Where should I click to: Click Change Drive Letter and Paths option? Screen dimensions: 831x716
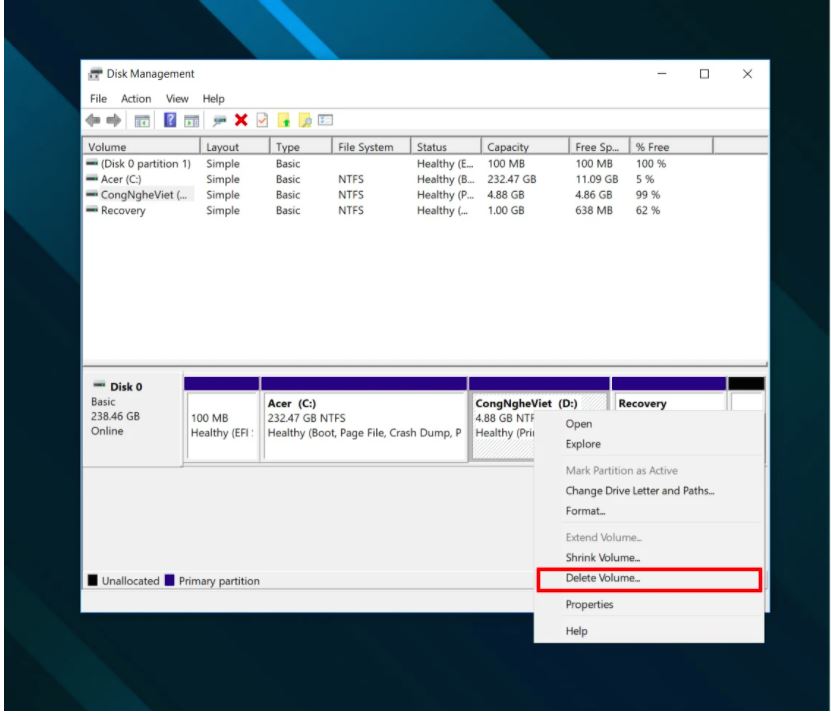pos(640,491)
